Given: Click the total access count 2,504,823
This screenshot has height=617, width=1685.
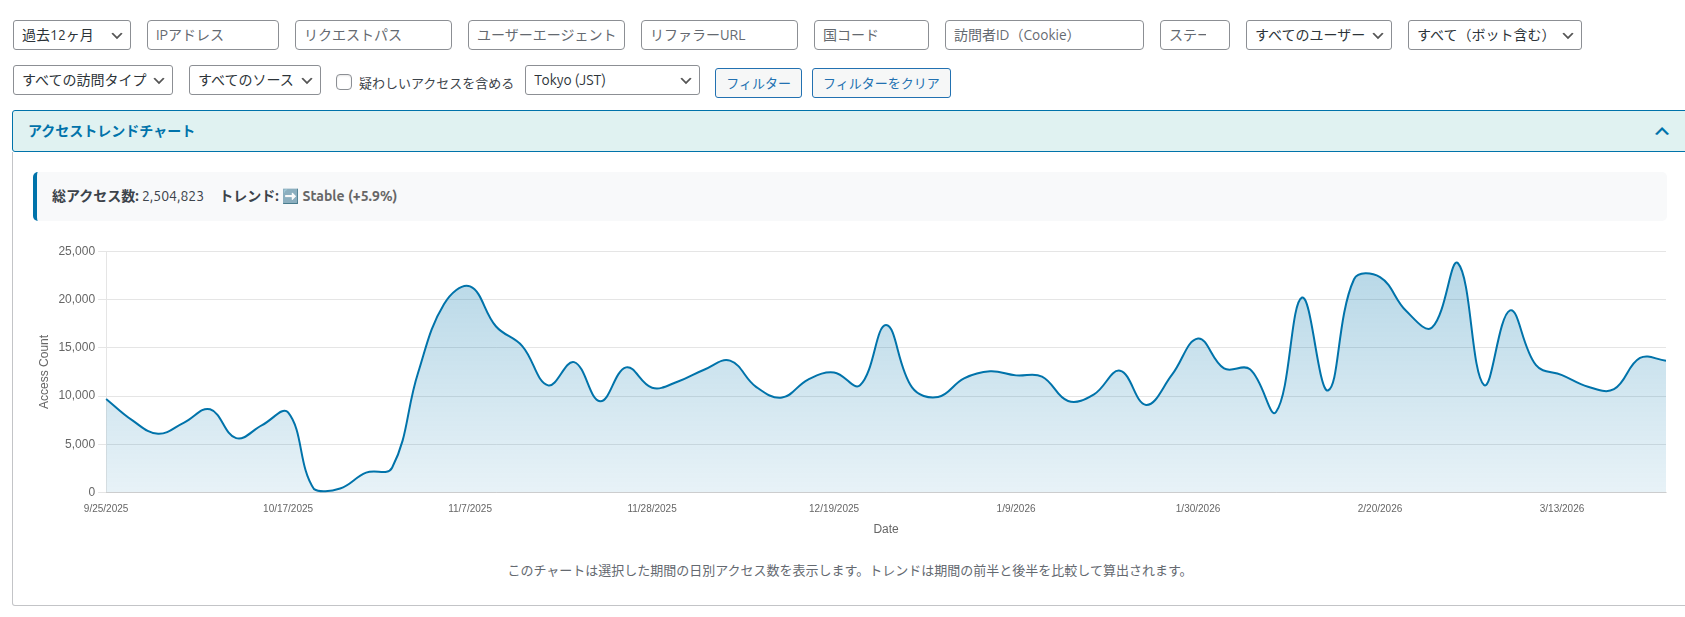Looking at the screenshot, I should point(173,196).
